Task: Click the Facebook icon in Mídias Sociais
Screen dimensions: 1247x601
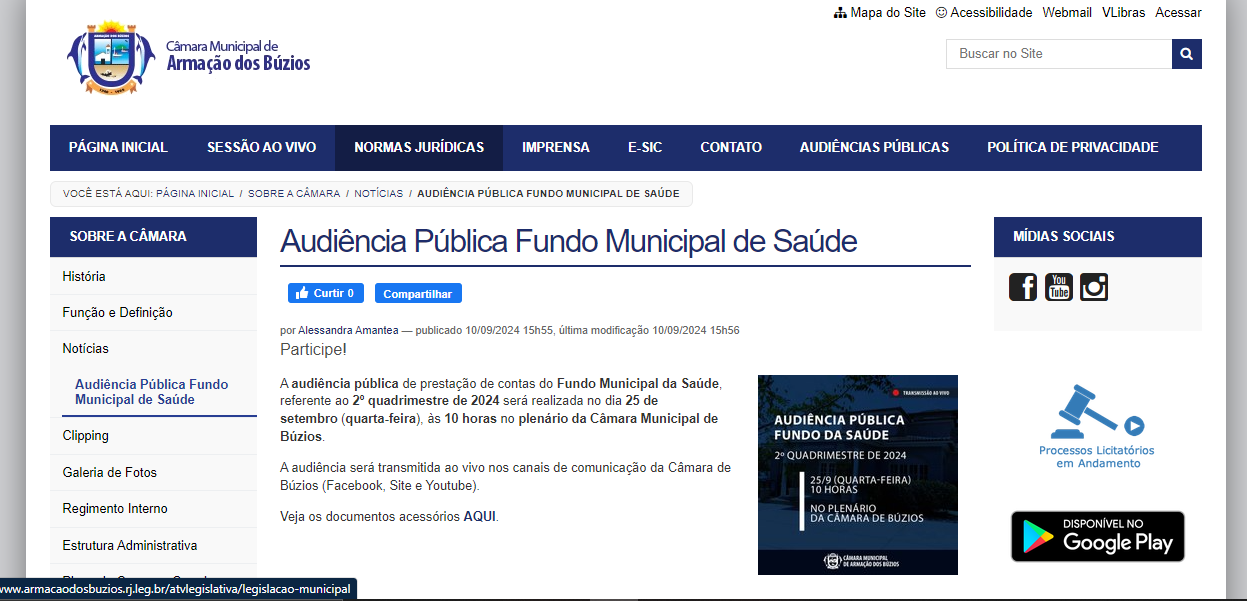Action: [x=1022, y=287]
